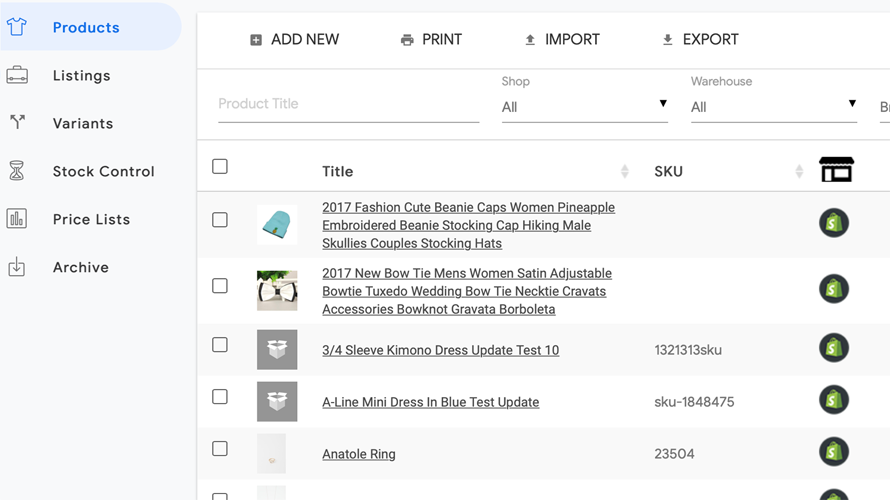This screenshot has width=890, height=500.
Task: Check the 3/4 Sleeve Kimono Dress row
Action: [220, 345]
